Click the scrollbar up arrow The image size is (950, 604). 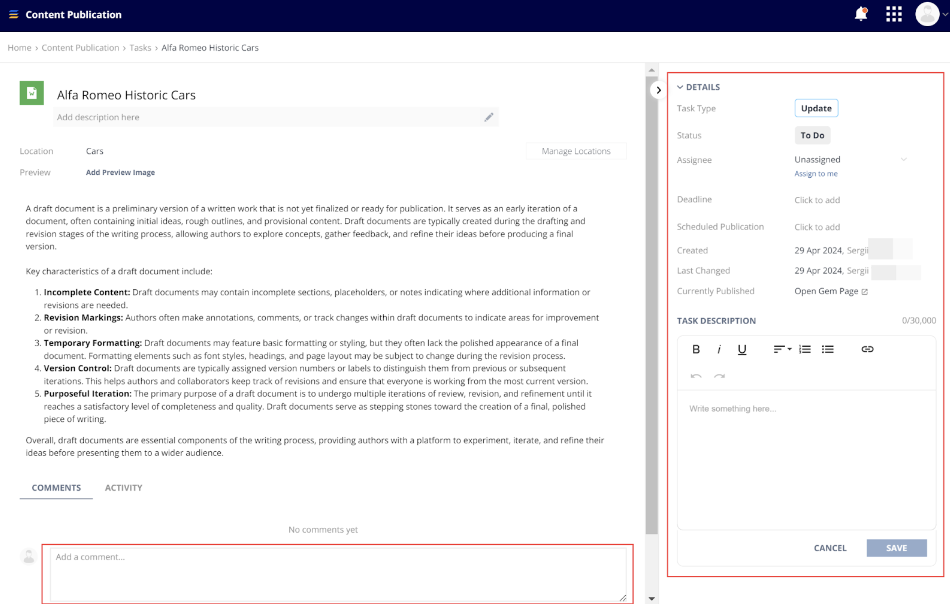652,70
